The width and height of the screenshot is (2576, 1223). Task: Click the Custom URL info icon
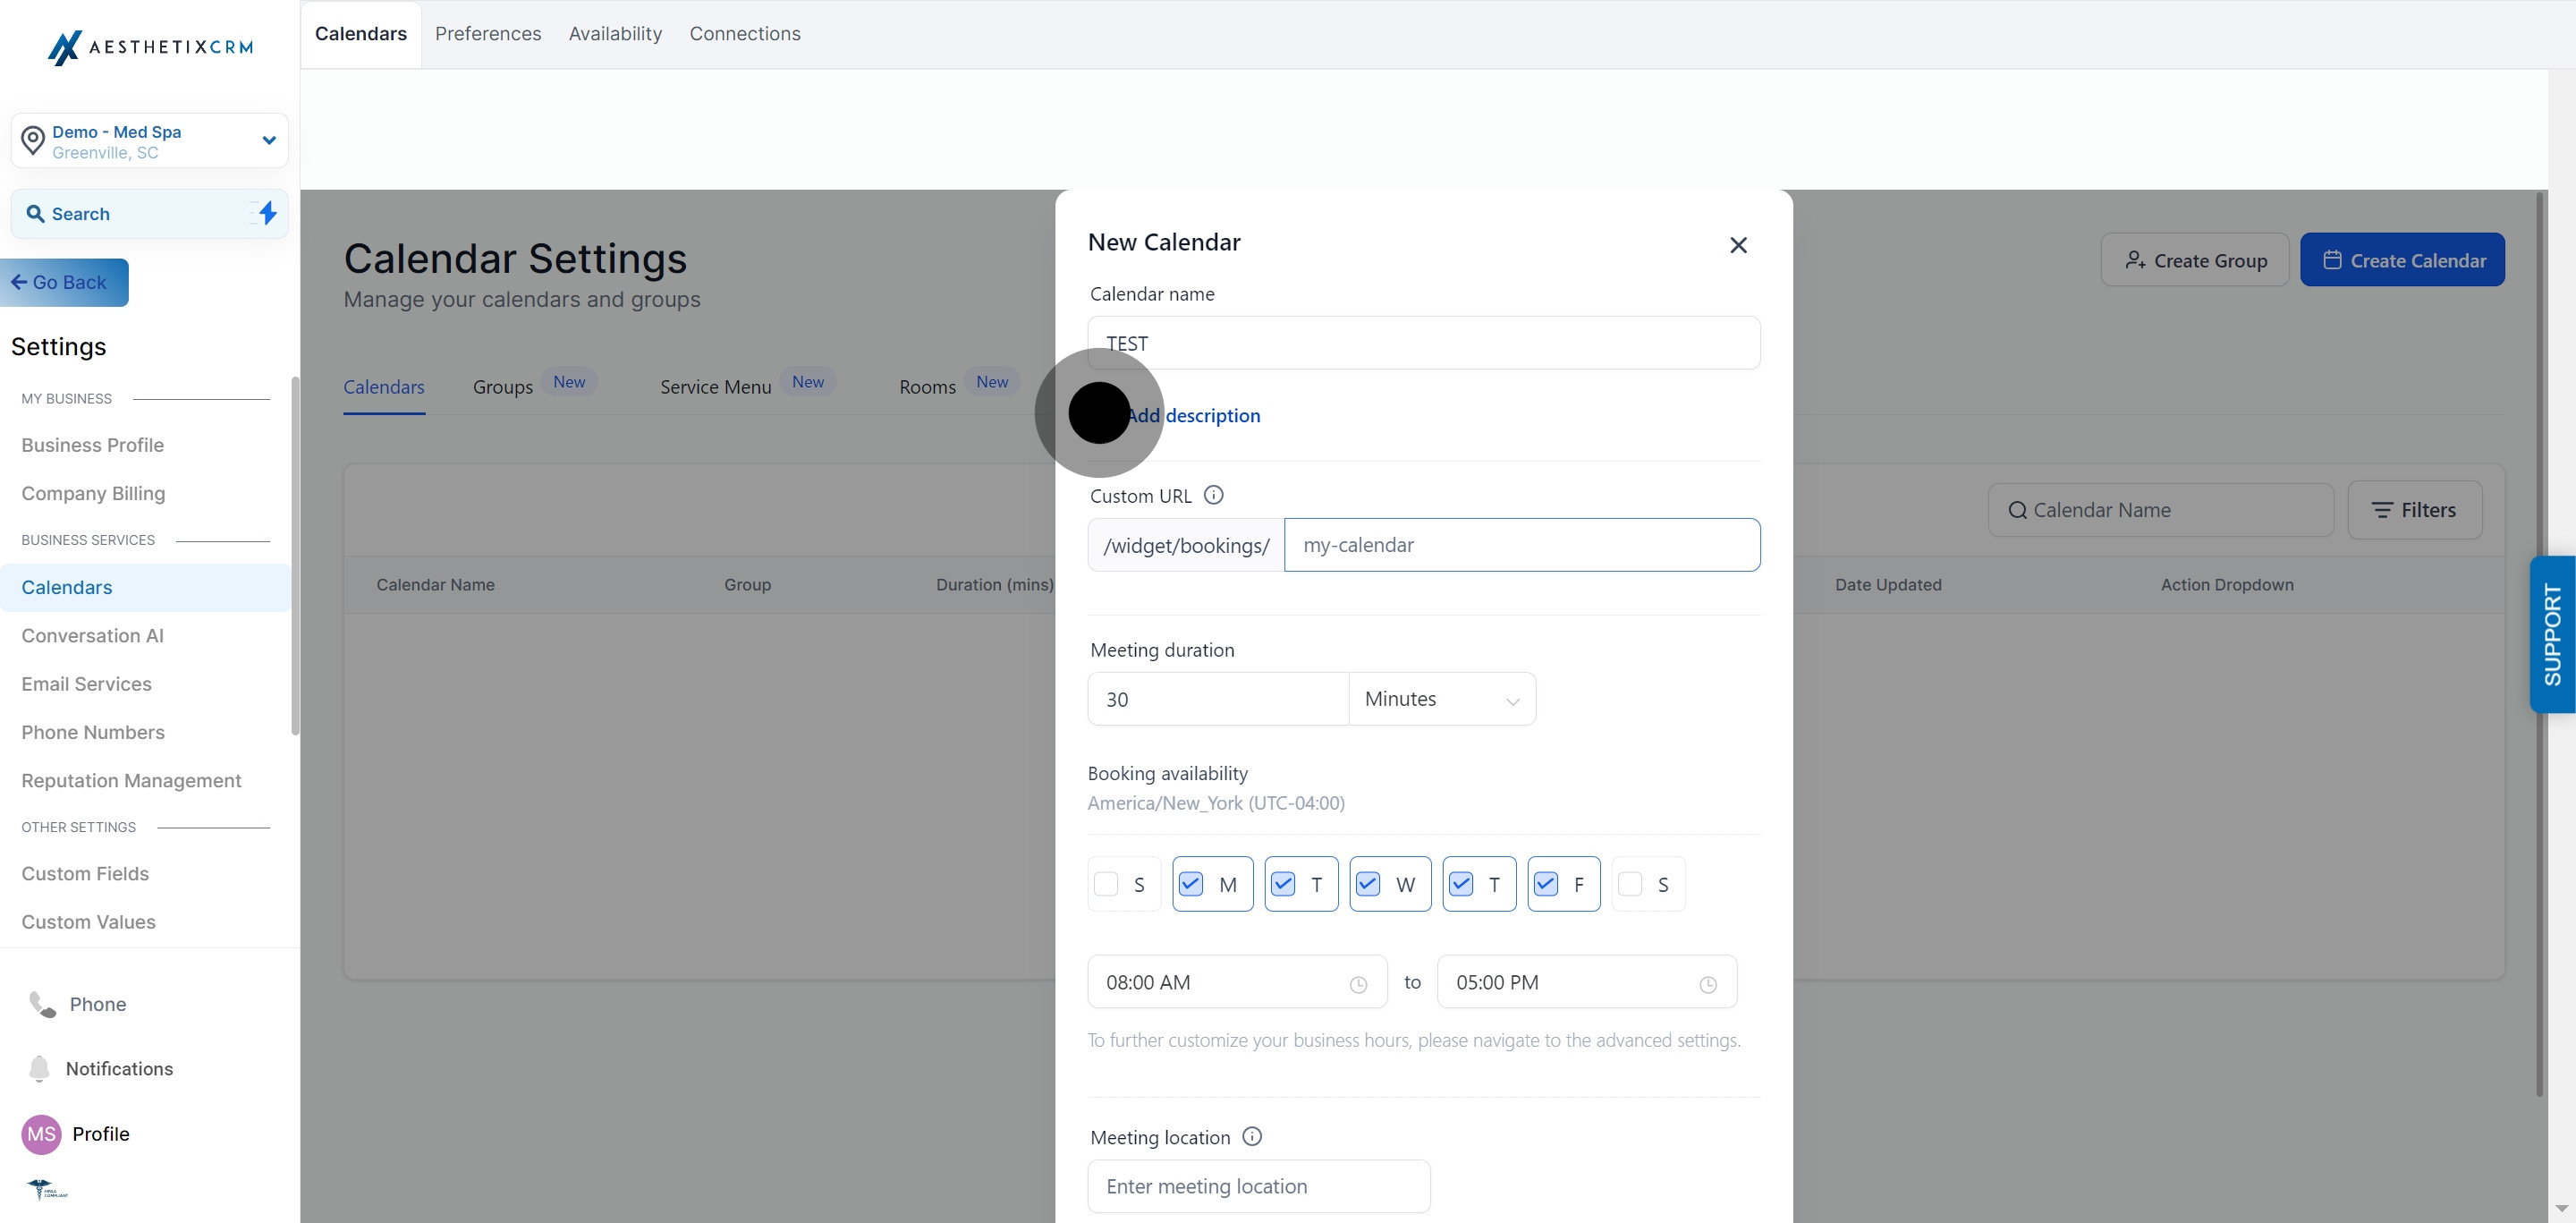click(x=1213, y=495)
